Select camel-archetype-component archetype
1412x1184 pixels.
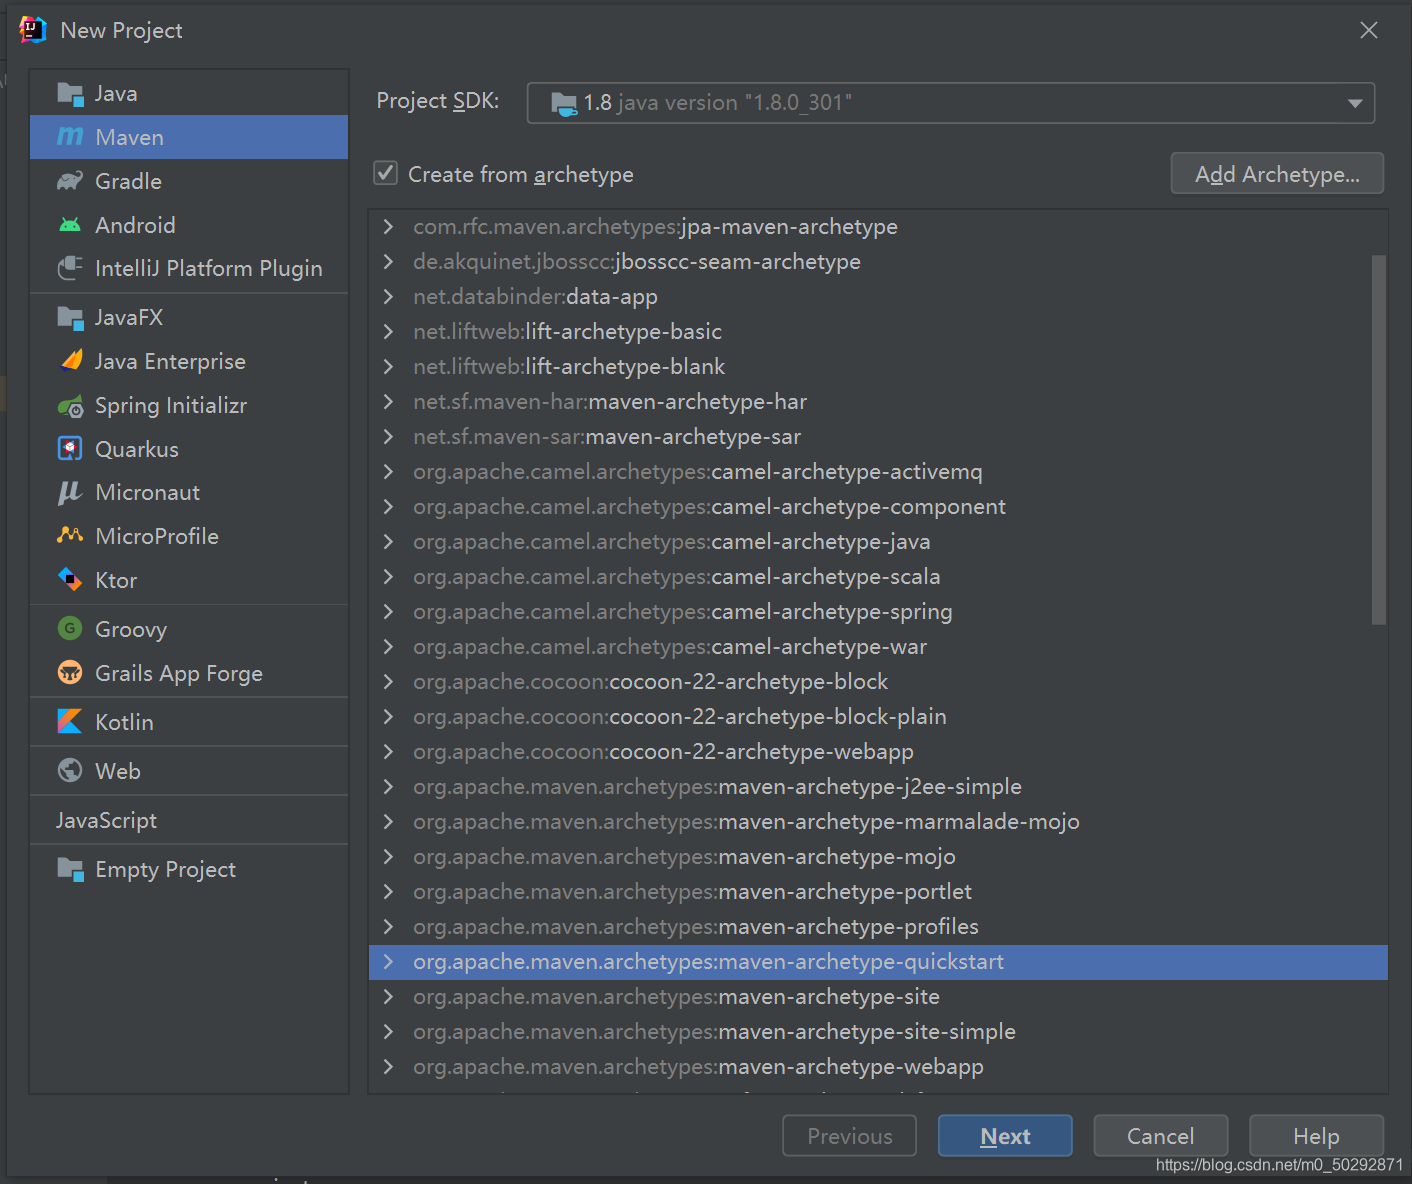(878, 507)
